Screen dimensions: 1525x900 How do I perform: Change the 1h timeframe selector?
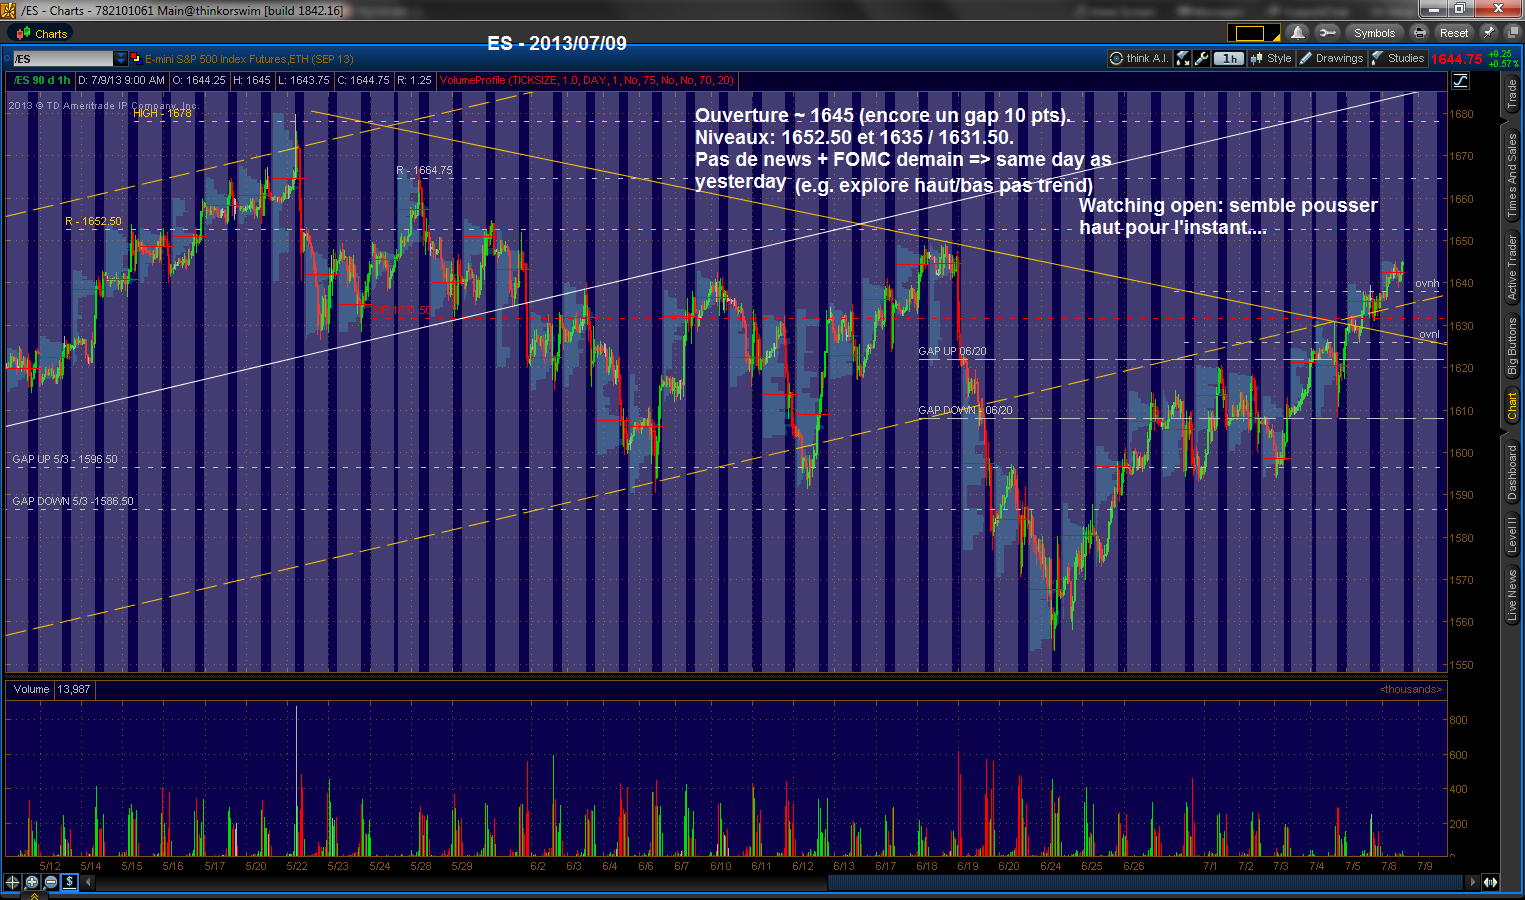pyautogui.click(x=1229, y=59)
